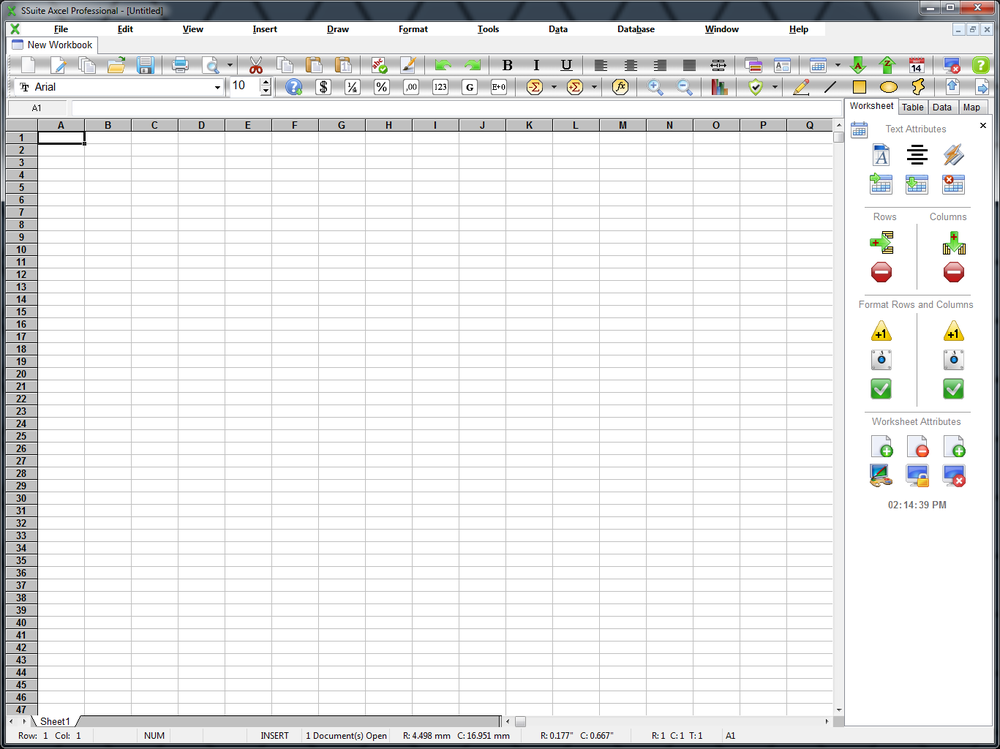1000x749 pixels.
Task: Undo with the green left arrow
Action: coord(443,65)
